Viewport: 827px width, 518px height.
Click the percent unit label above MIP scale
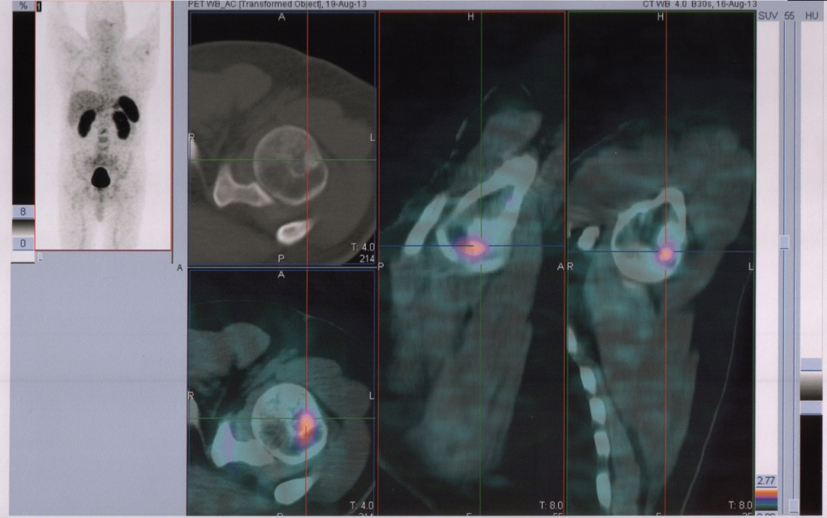21,6
